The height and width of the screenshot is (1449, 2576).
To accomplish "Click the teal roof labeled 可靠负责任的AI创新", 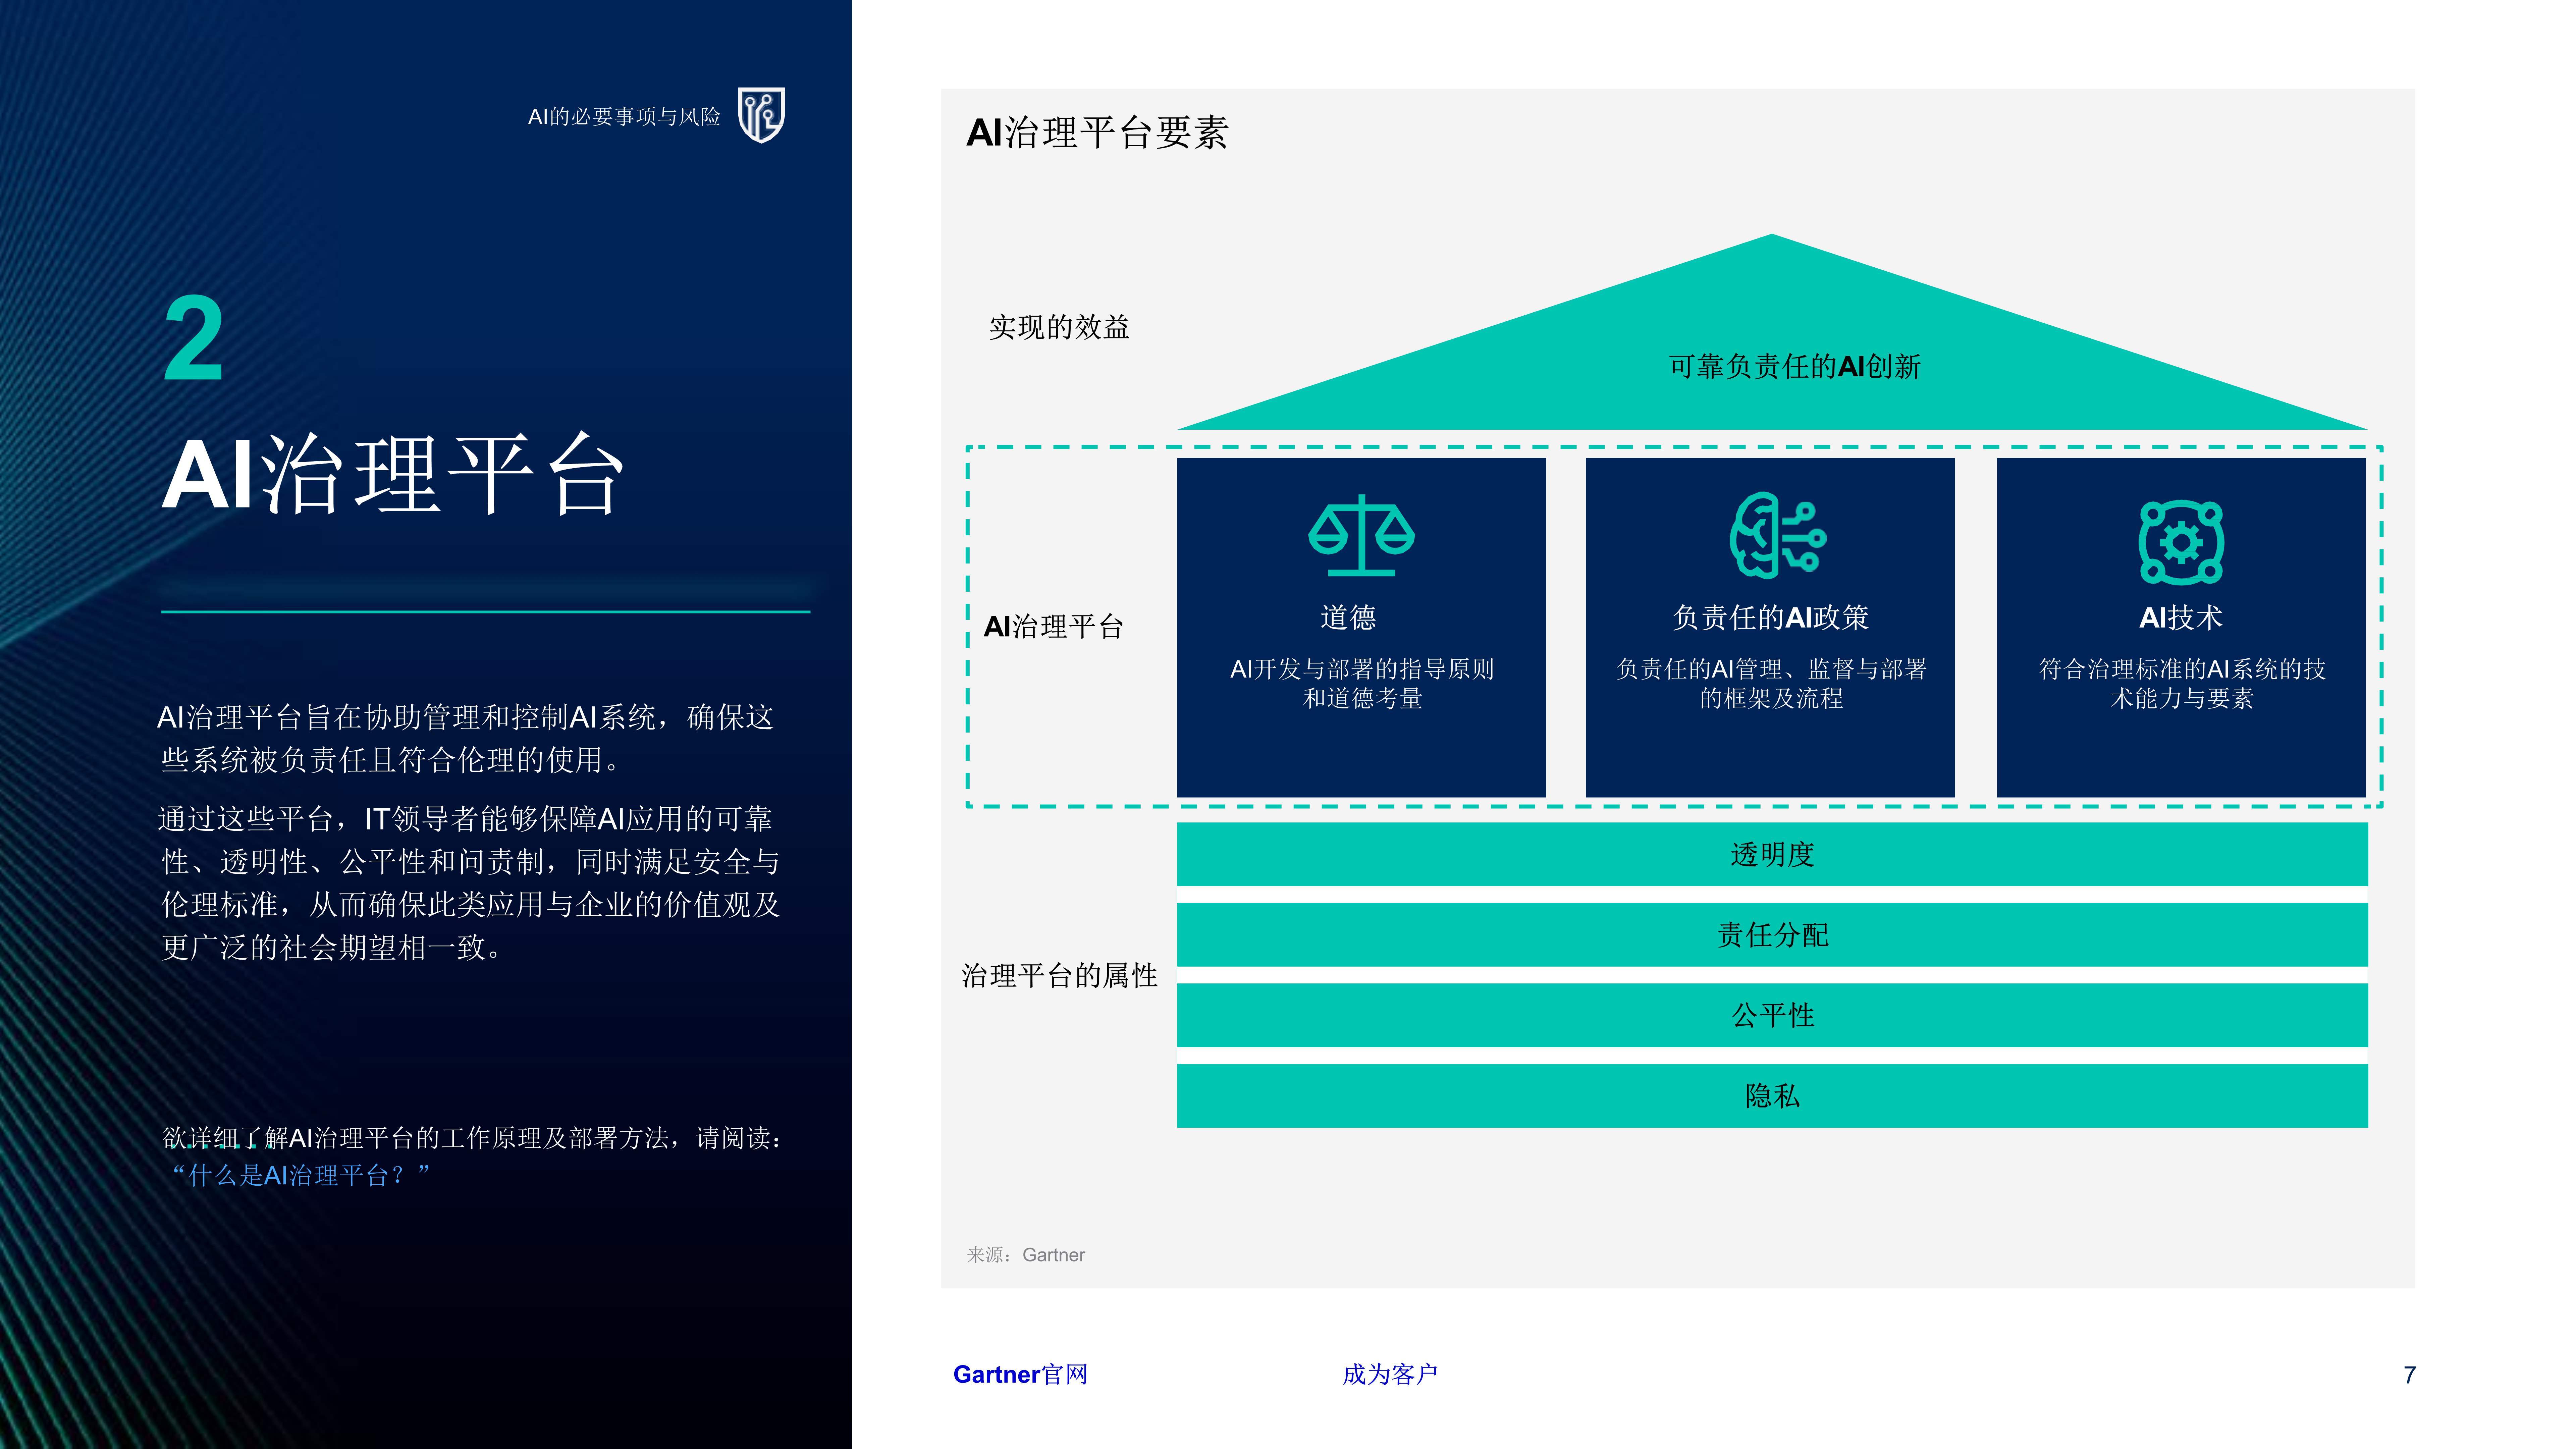I will pyautogui.click(x=1795, y=370).
